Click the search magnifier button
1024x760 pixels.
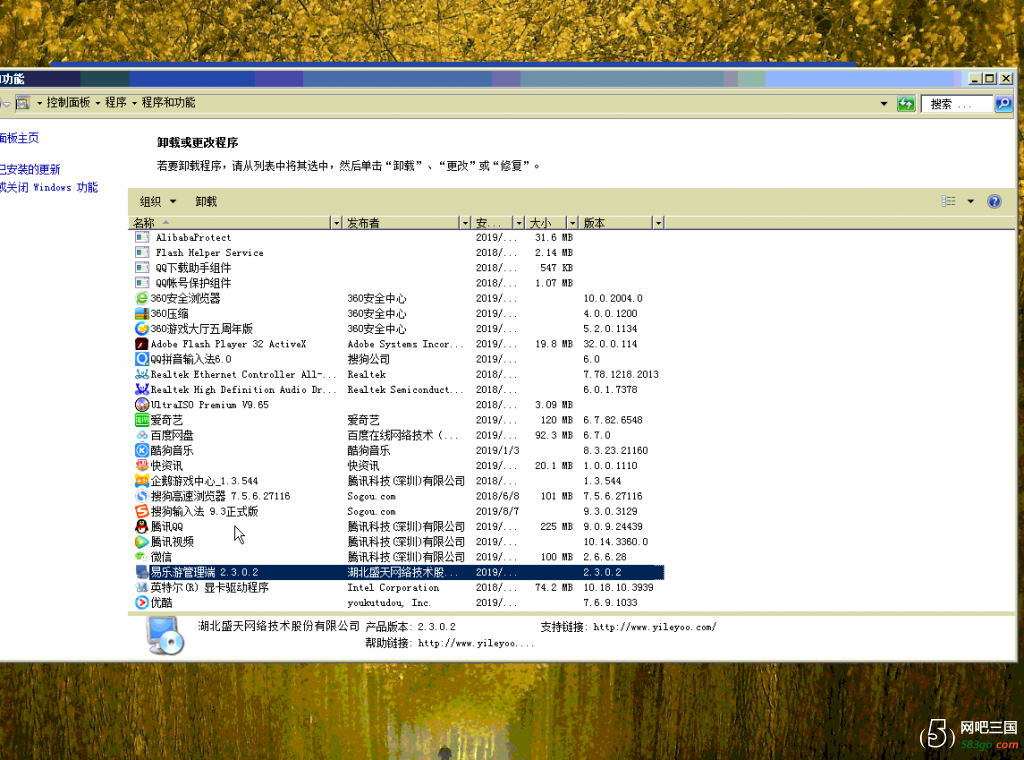1003,104
